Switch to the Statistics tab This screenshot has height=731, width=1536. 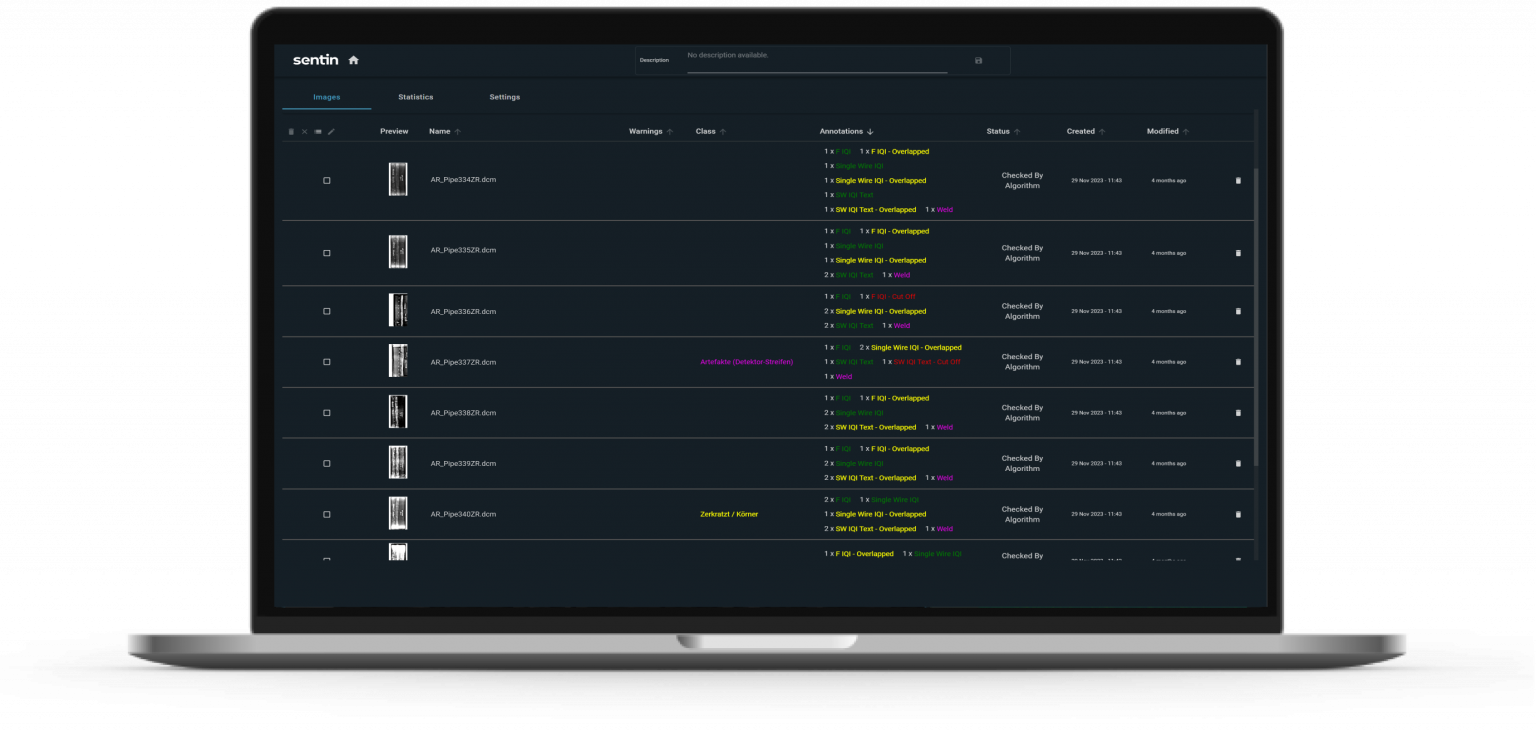coord(415,97)
